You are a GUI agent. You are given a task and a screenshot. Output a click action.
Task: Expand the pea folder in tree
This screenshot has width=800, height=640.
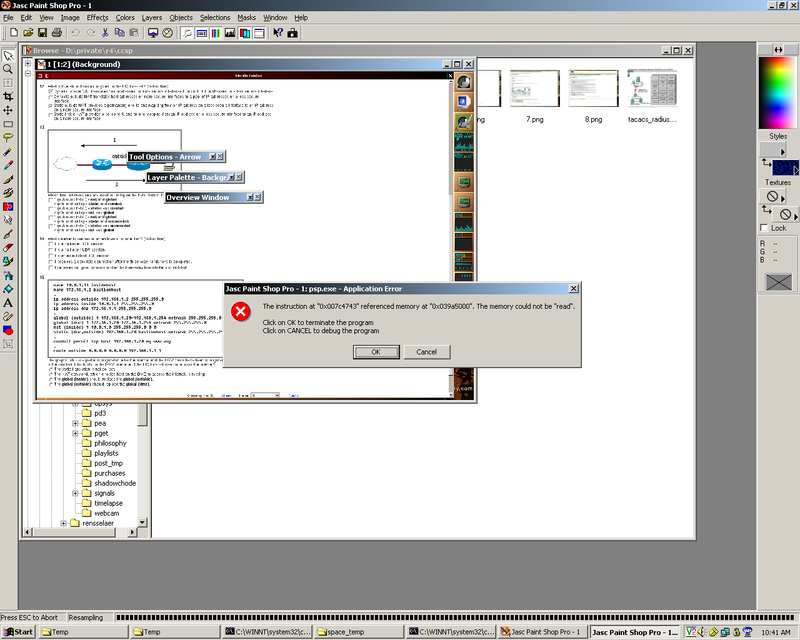click(75, 423)
